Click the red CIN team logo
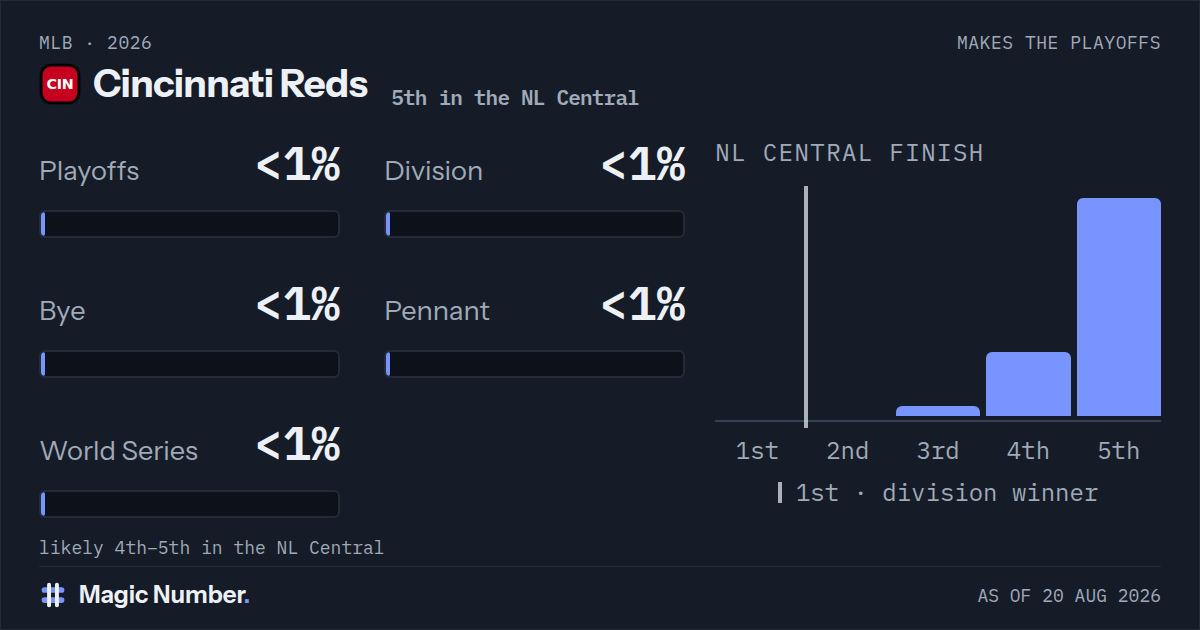The width and height of the screenshot is (1200, 630). pos(60,84)
